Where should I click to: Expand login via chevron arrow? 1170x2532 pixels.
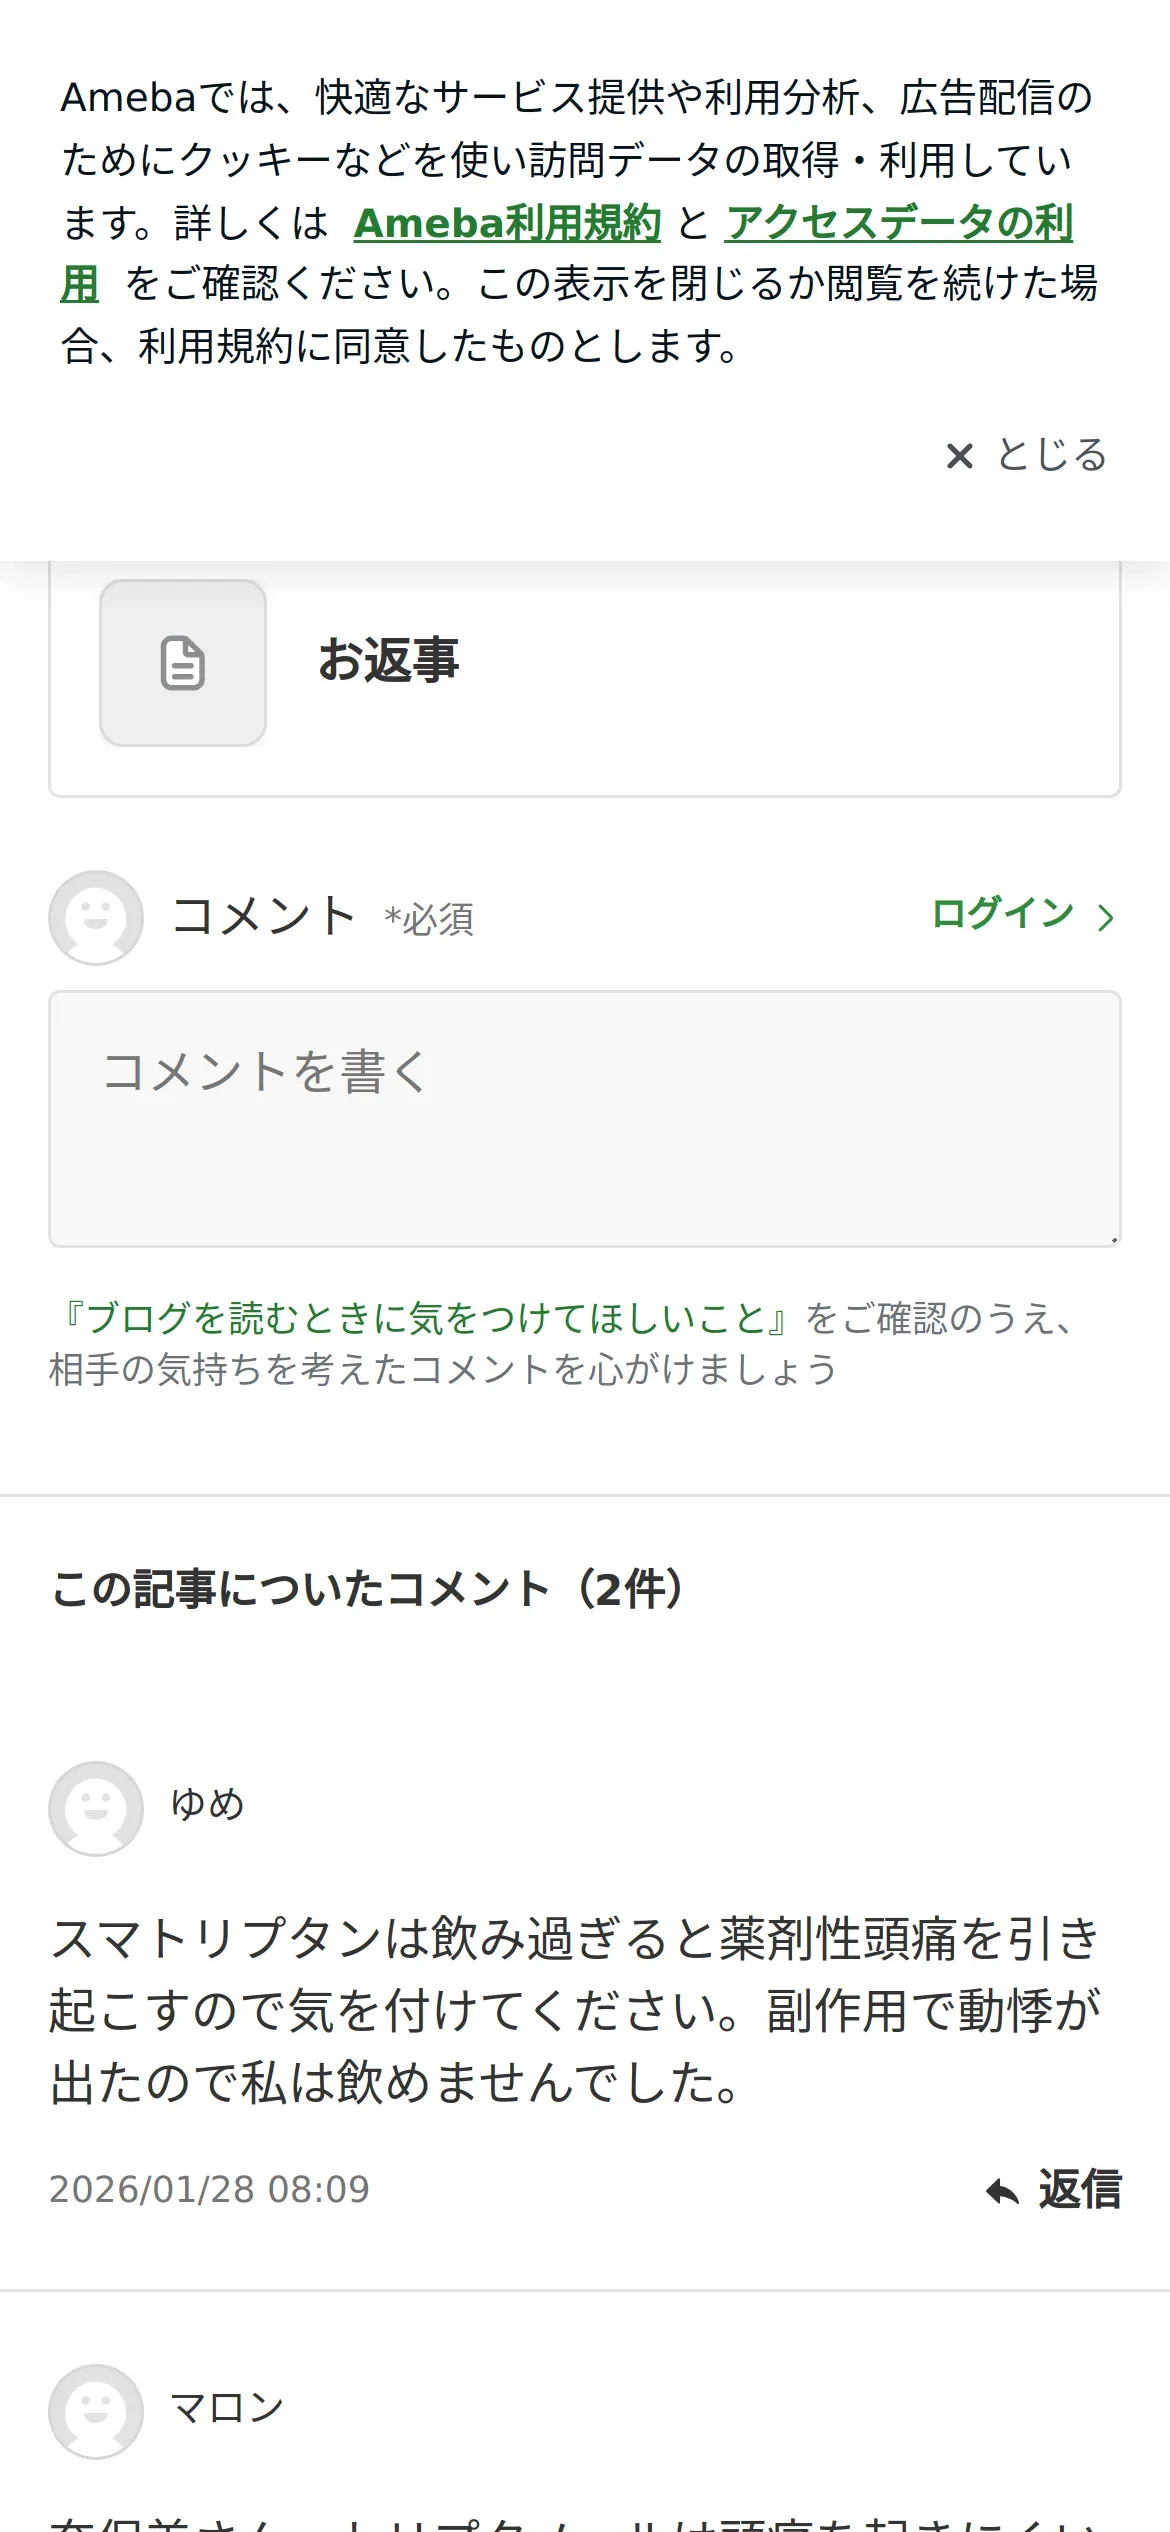coord(1105,917)
